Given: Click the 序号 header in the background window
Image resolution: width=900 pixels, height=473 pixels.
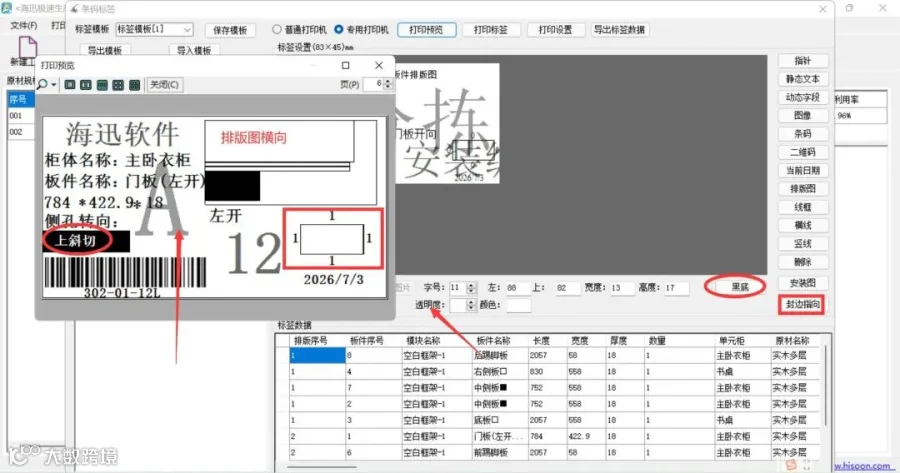Looking at the screenshot, I should [21, 99].
